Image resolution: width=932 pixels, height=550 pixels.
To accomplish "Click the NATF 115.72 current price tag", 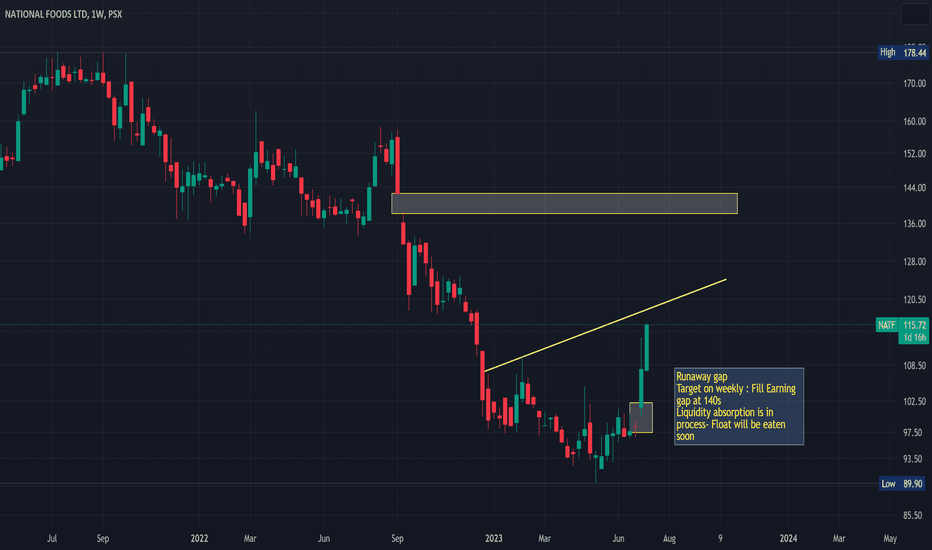I will 902,325.
